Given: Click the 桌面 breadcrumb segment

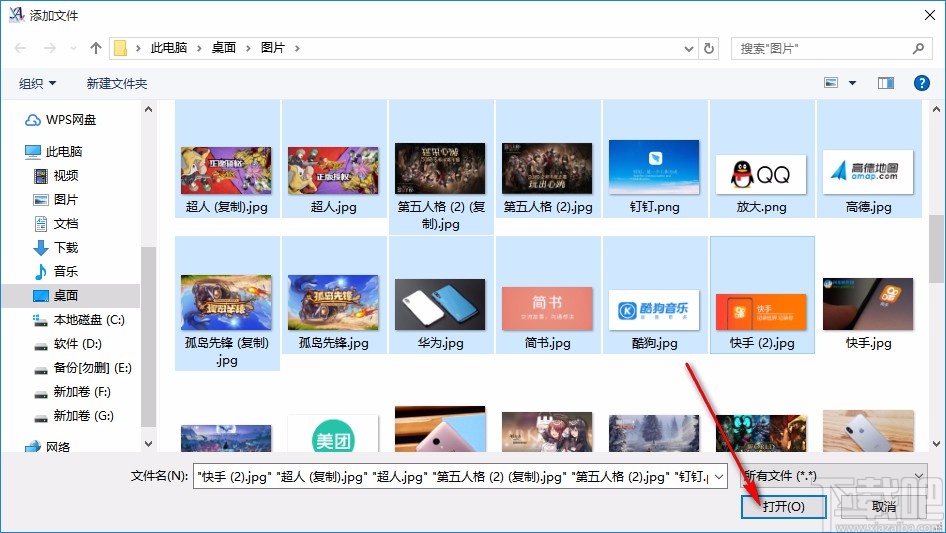Looking at the screenshot, I should tap(223, 48).
